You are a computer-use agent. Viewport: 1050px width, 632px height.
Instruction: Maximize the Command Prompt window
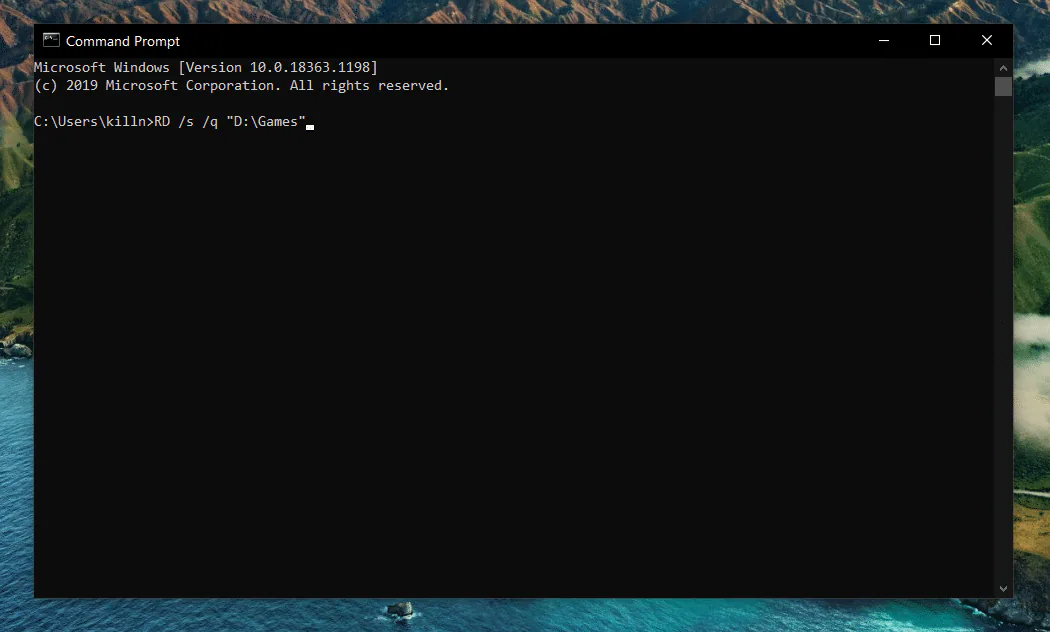935,40
